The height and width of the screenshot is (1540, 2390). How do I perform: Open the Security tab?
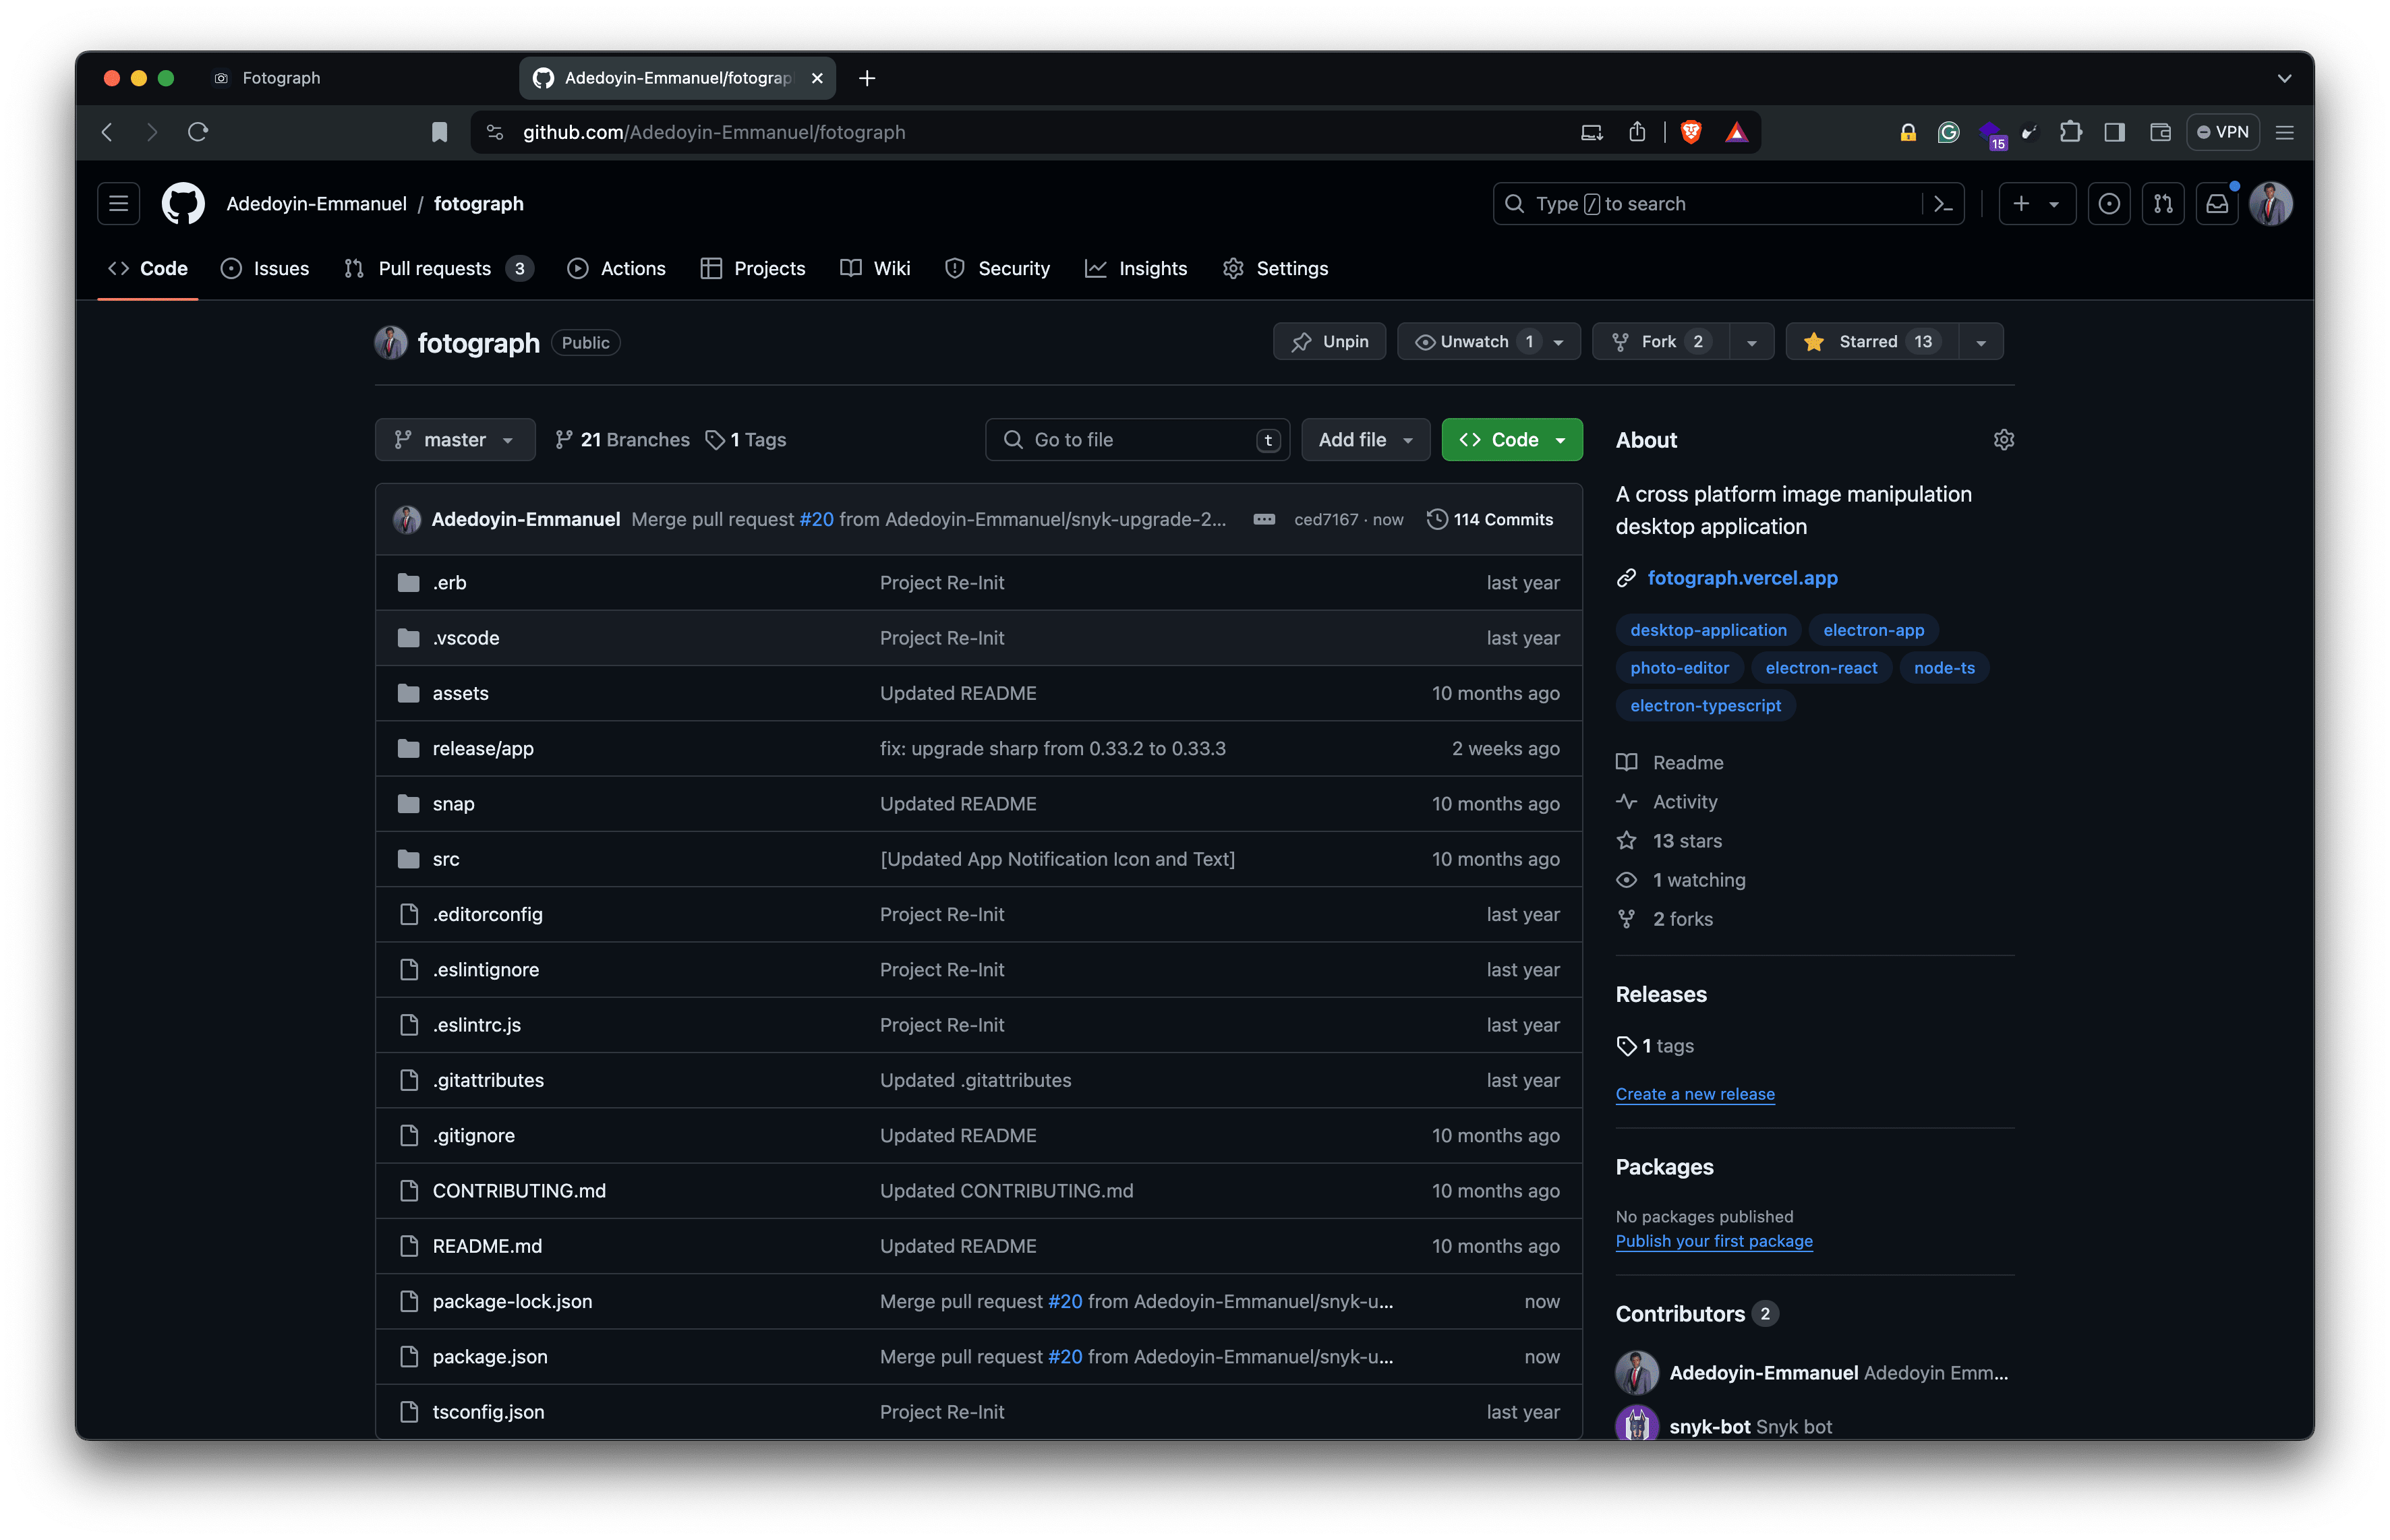(x=998, y=269)
